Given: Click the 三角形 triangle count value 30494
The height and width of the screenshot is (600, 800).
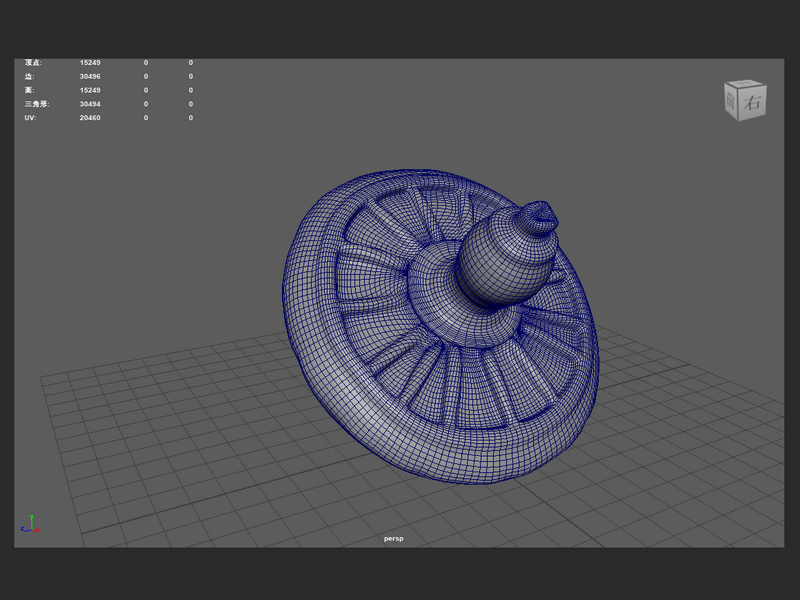Looking at the screenshot, I should point(90,104).
